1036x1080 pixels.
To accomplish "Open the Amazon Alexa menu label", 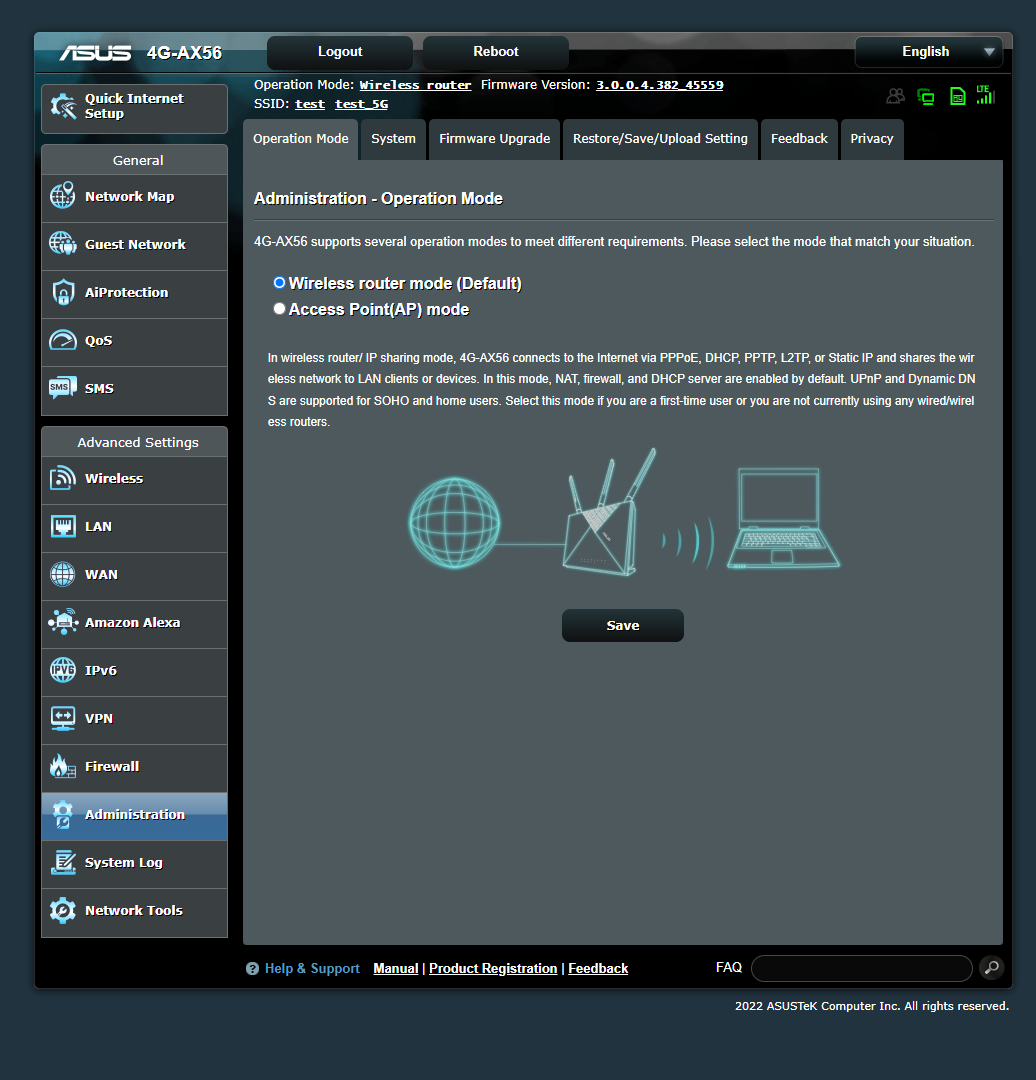I will [x=132, y=623].
